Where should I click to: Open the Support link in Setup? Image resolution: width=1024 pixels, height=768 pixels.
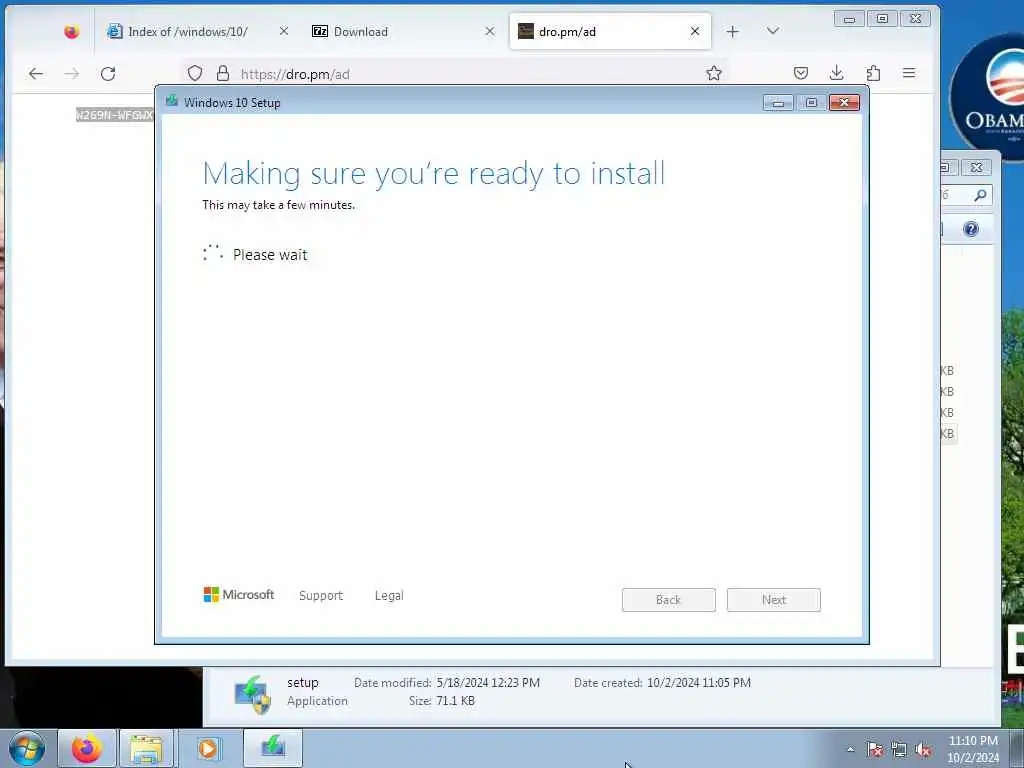point(321,596)
